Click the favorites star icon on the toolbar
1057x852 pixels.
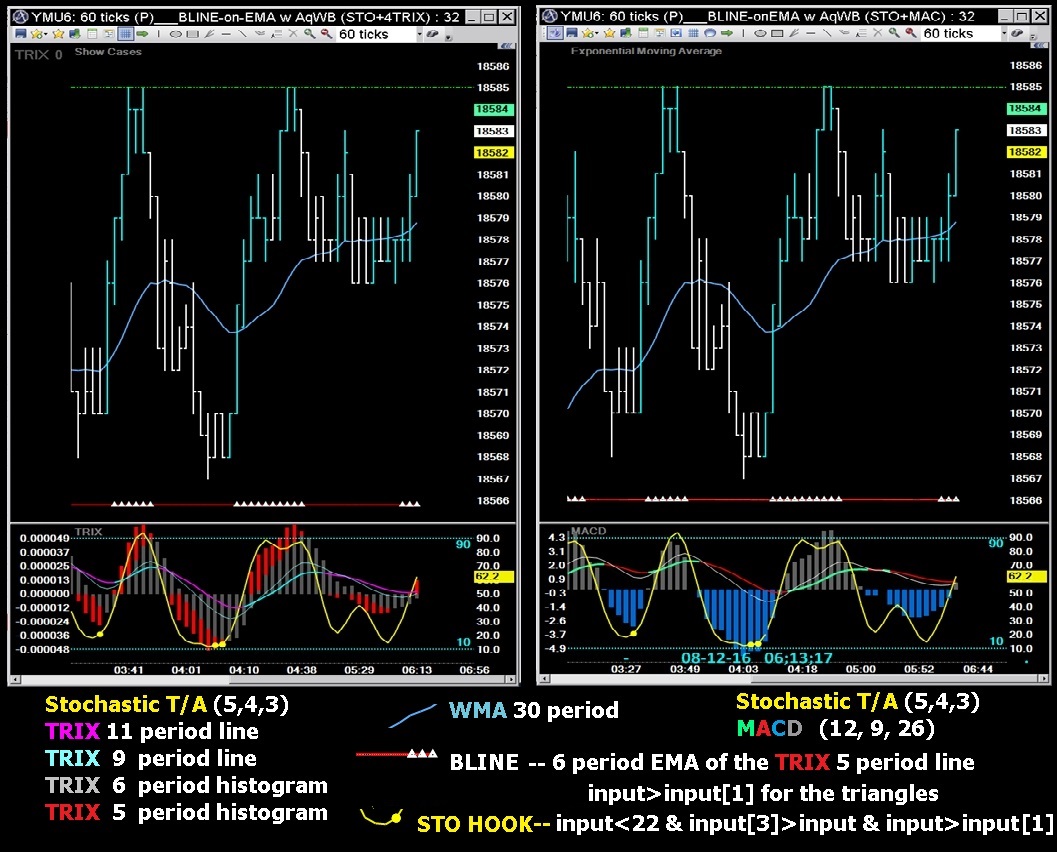(59, 33)
